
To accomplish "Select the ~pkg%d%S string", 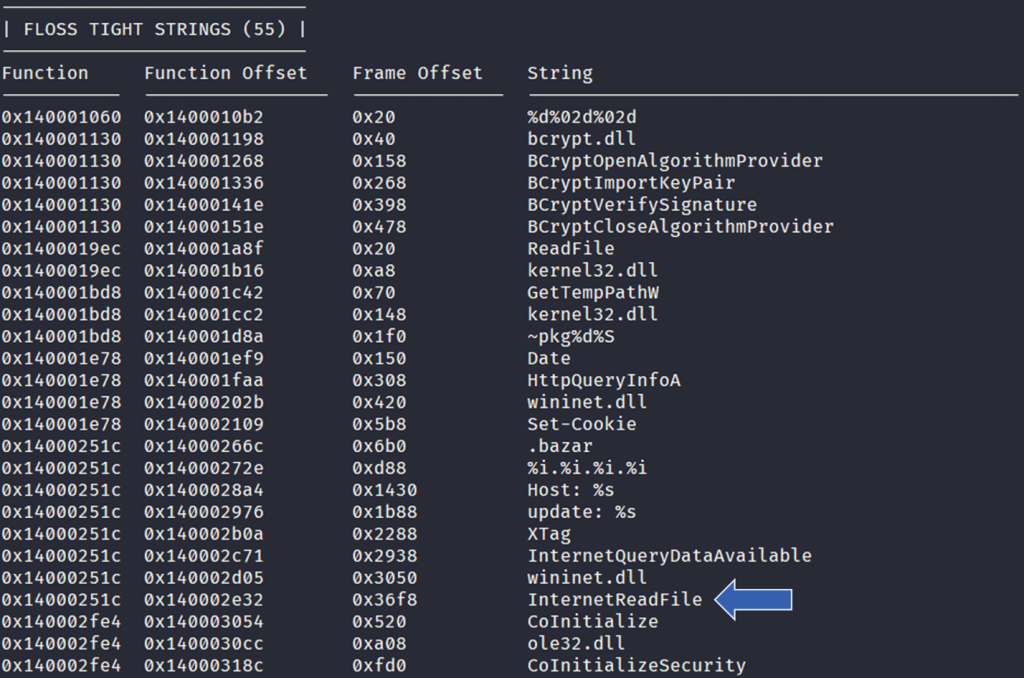I will (x=571, y=336).
